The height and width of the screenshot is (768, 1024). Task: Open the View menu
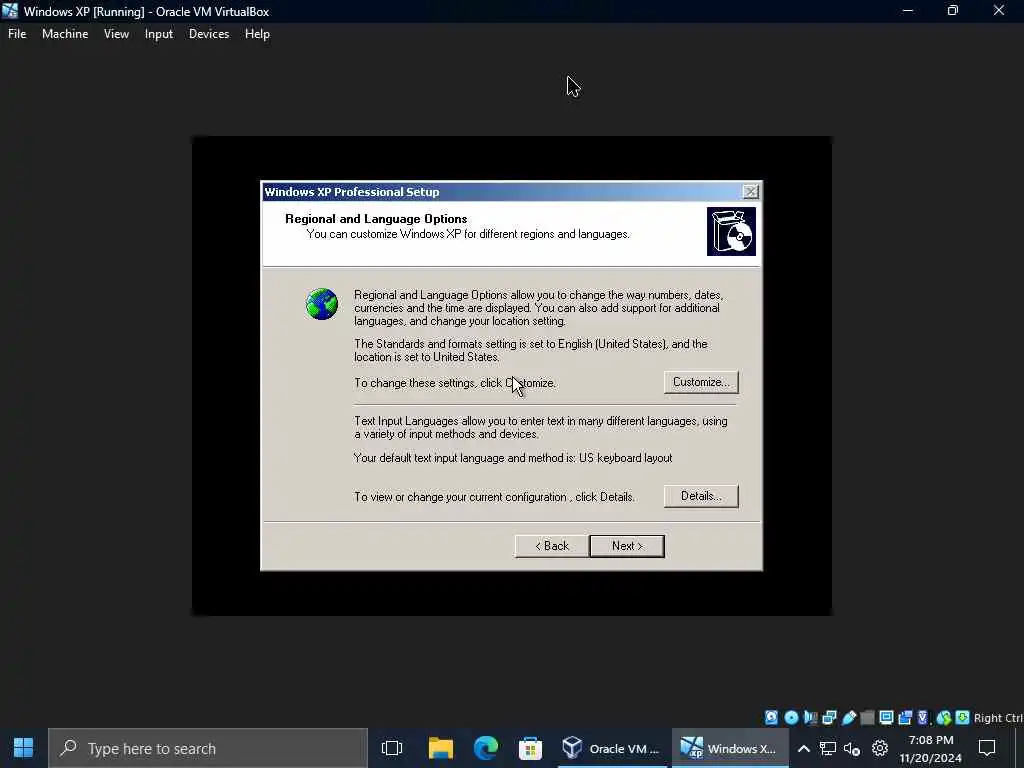point(116,34)
